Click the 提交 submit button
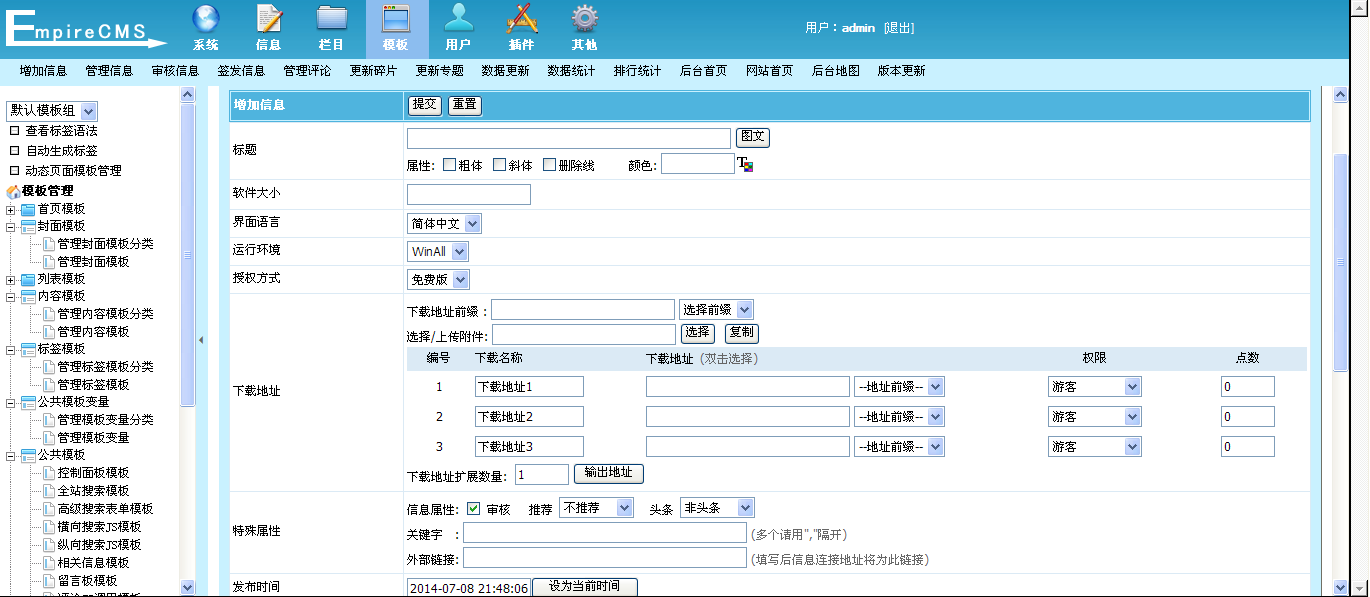Viewport: 1370px width, 597px height. click(425, 105)
